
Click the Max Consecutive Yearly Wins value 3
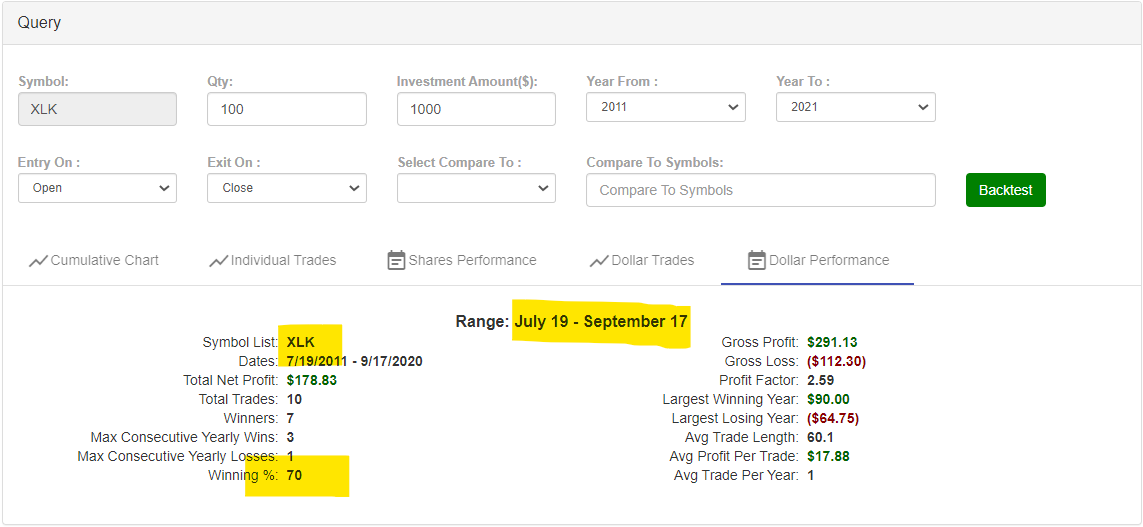[x=290, y=437]
